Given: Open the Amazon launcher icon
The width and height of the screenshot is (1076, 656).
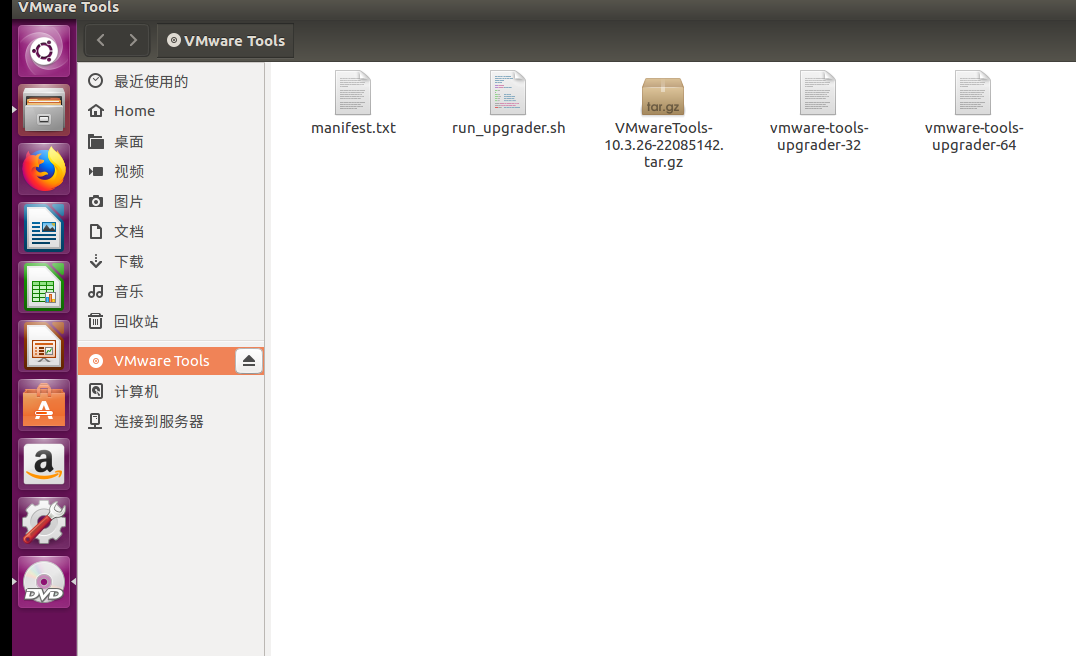Looking at the screenshot, I should pyautogui.click(x=43, y=463).
